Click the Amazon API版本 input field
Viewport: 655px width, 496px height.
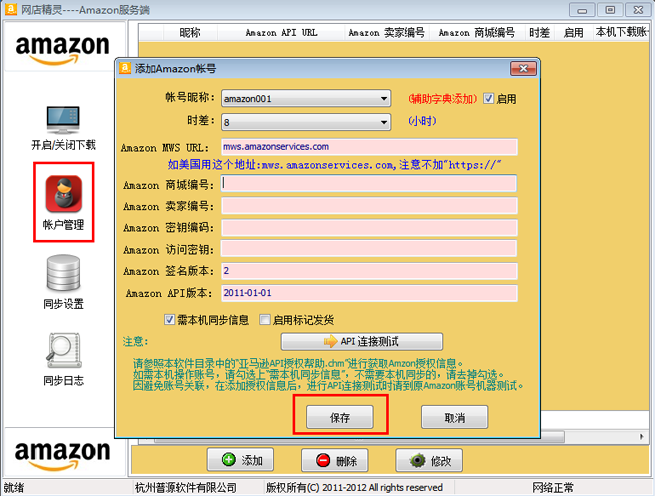coord(369,293)
